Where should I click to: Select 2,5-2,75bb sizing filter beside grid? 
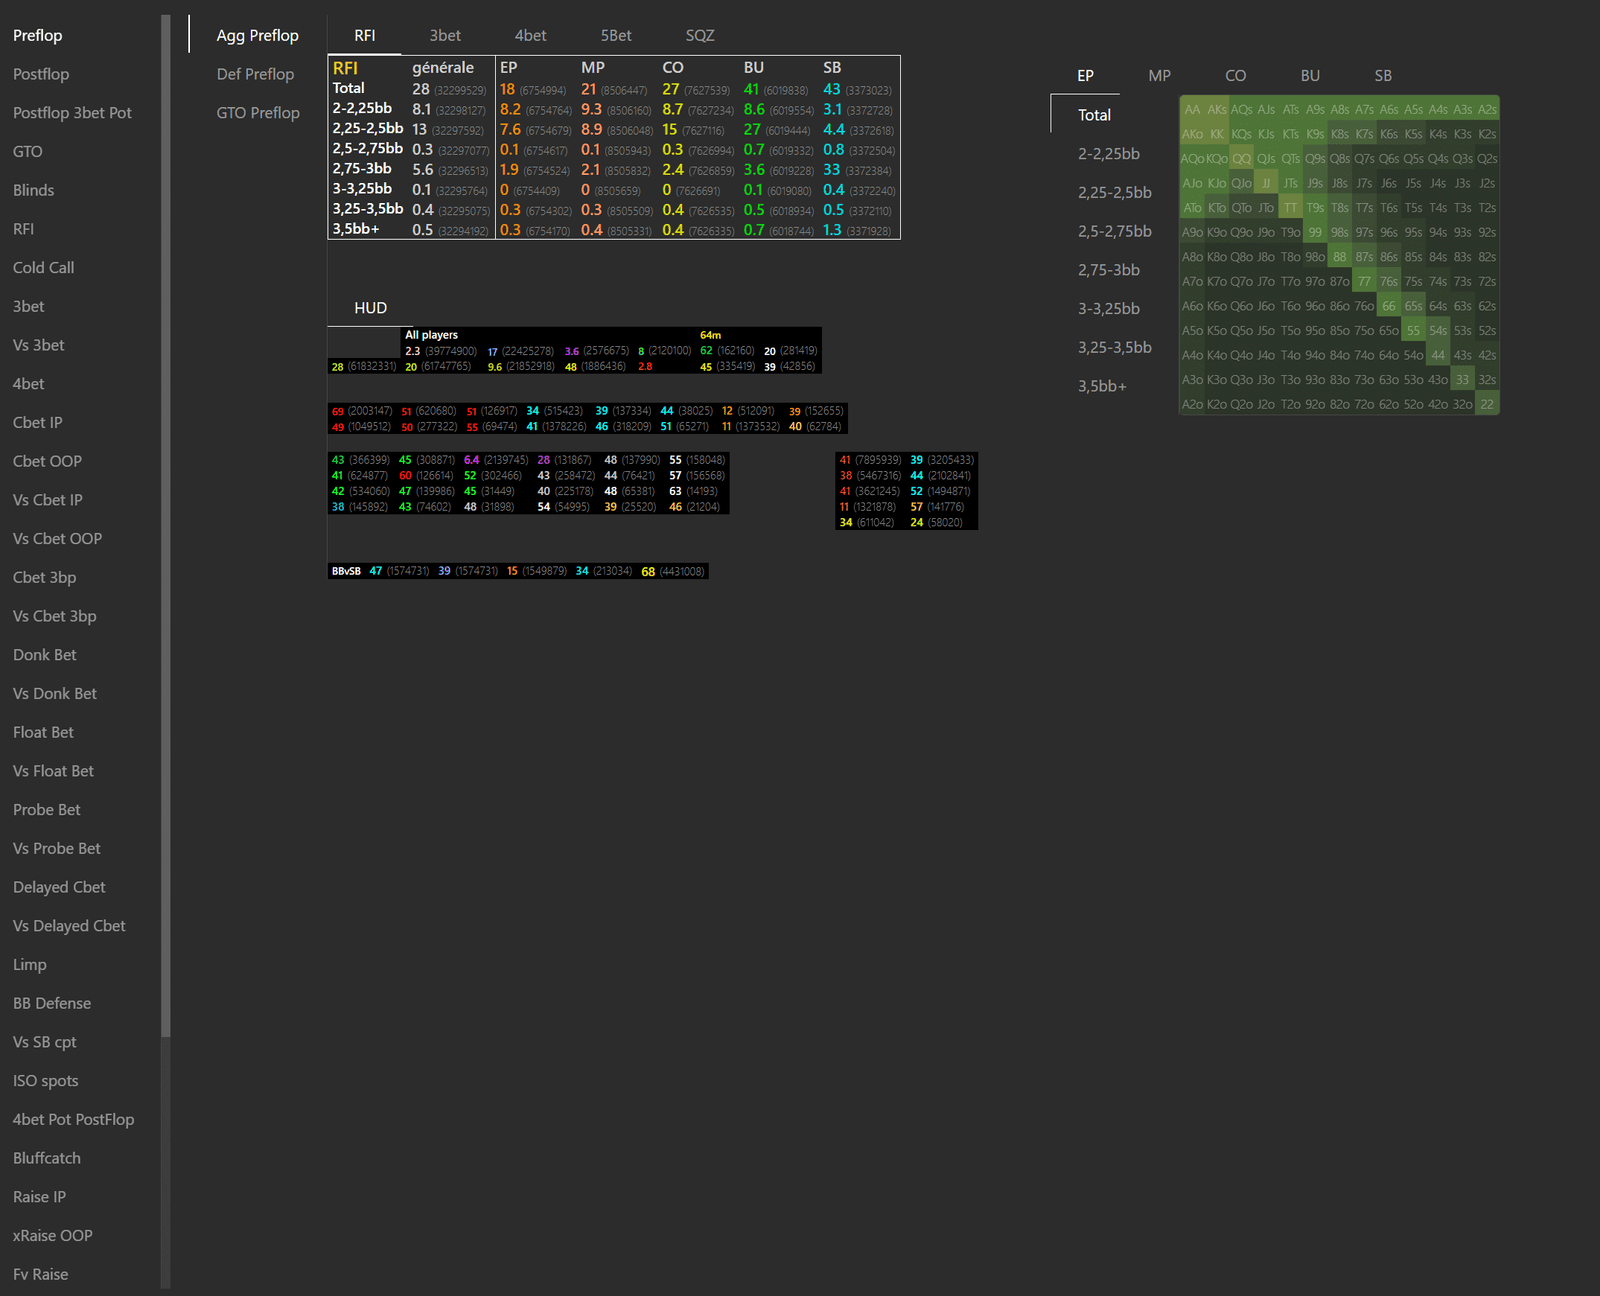coord(1115,231)
